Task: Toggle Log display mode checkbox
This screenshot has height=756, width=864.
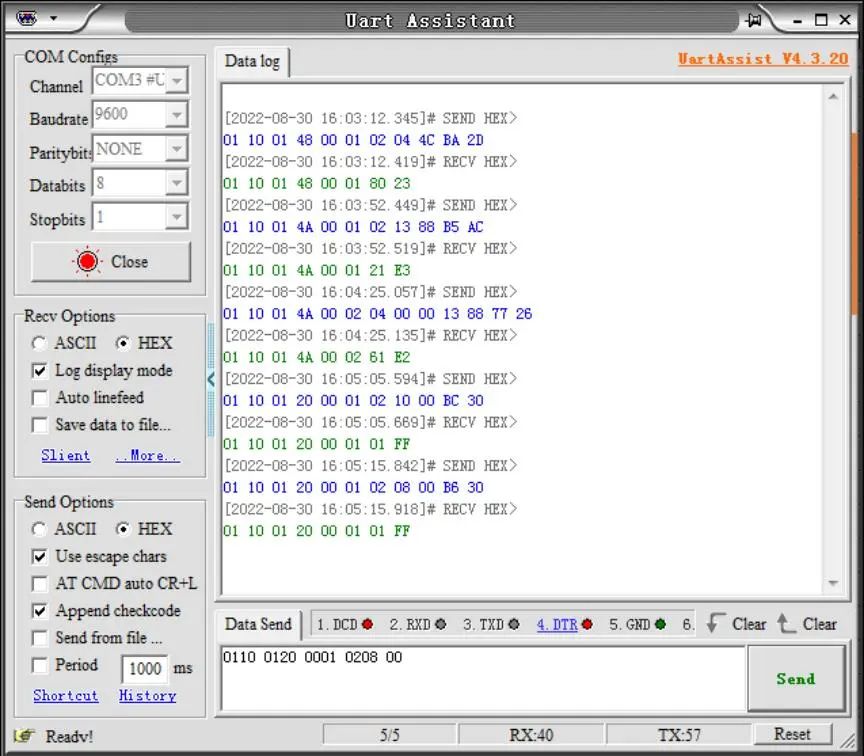Action: 40,370
